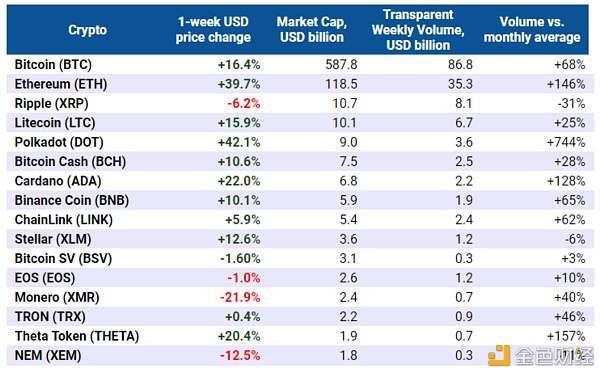Click the Polkadot +744% volume value

(x=566, y=142)
